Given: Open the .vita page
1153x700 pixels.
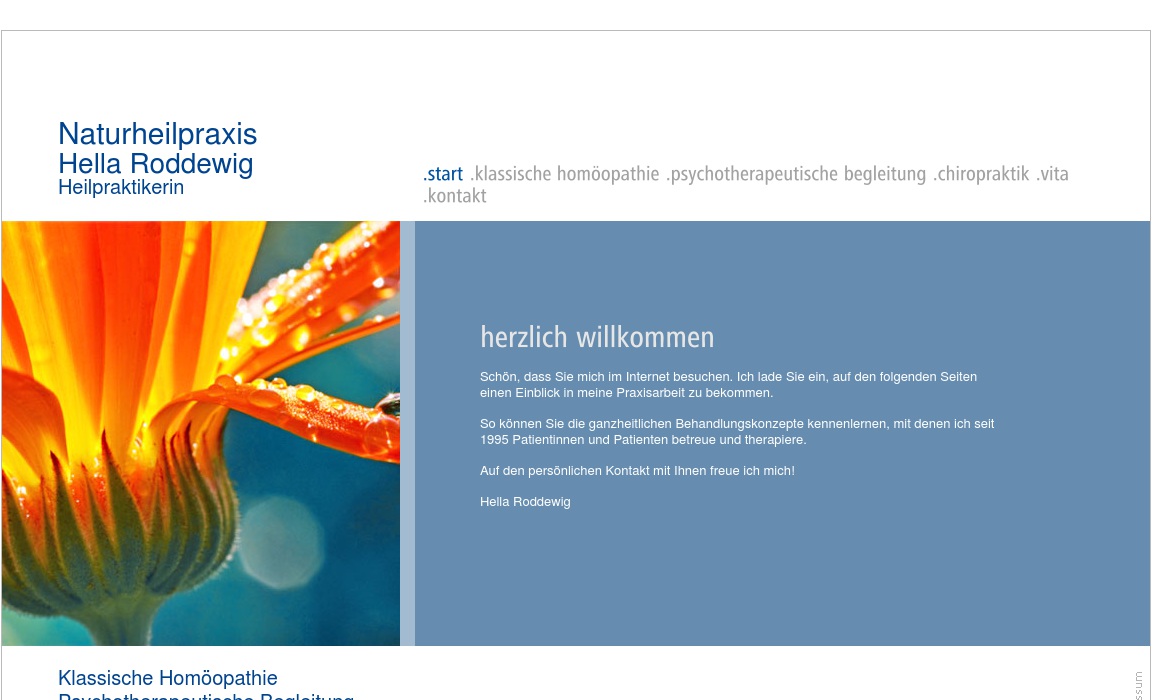Looking at the screenshot, I should coord(1052,174).
